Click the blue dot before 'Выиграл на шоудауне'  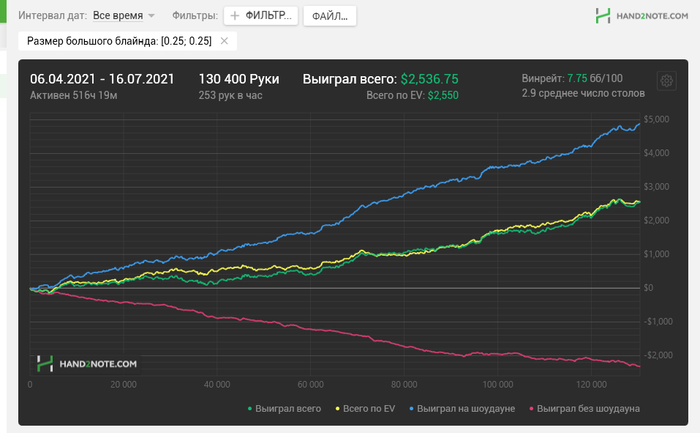click(x=412, y=408)
